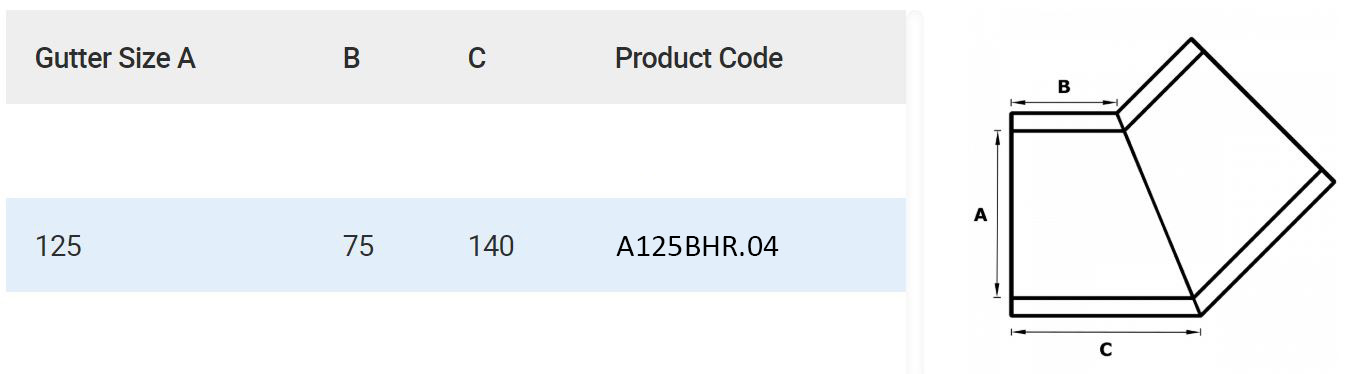Click the dimension label B on diagram
This screenshot has height=374, width=1354.
1064,87
